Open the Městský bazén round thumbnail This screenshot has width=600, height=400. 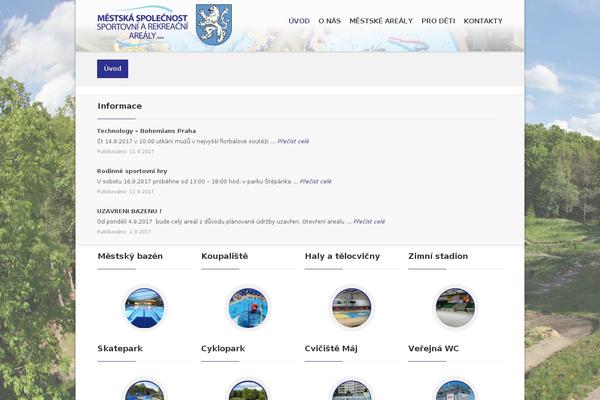[x=145, y=308]
